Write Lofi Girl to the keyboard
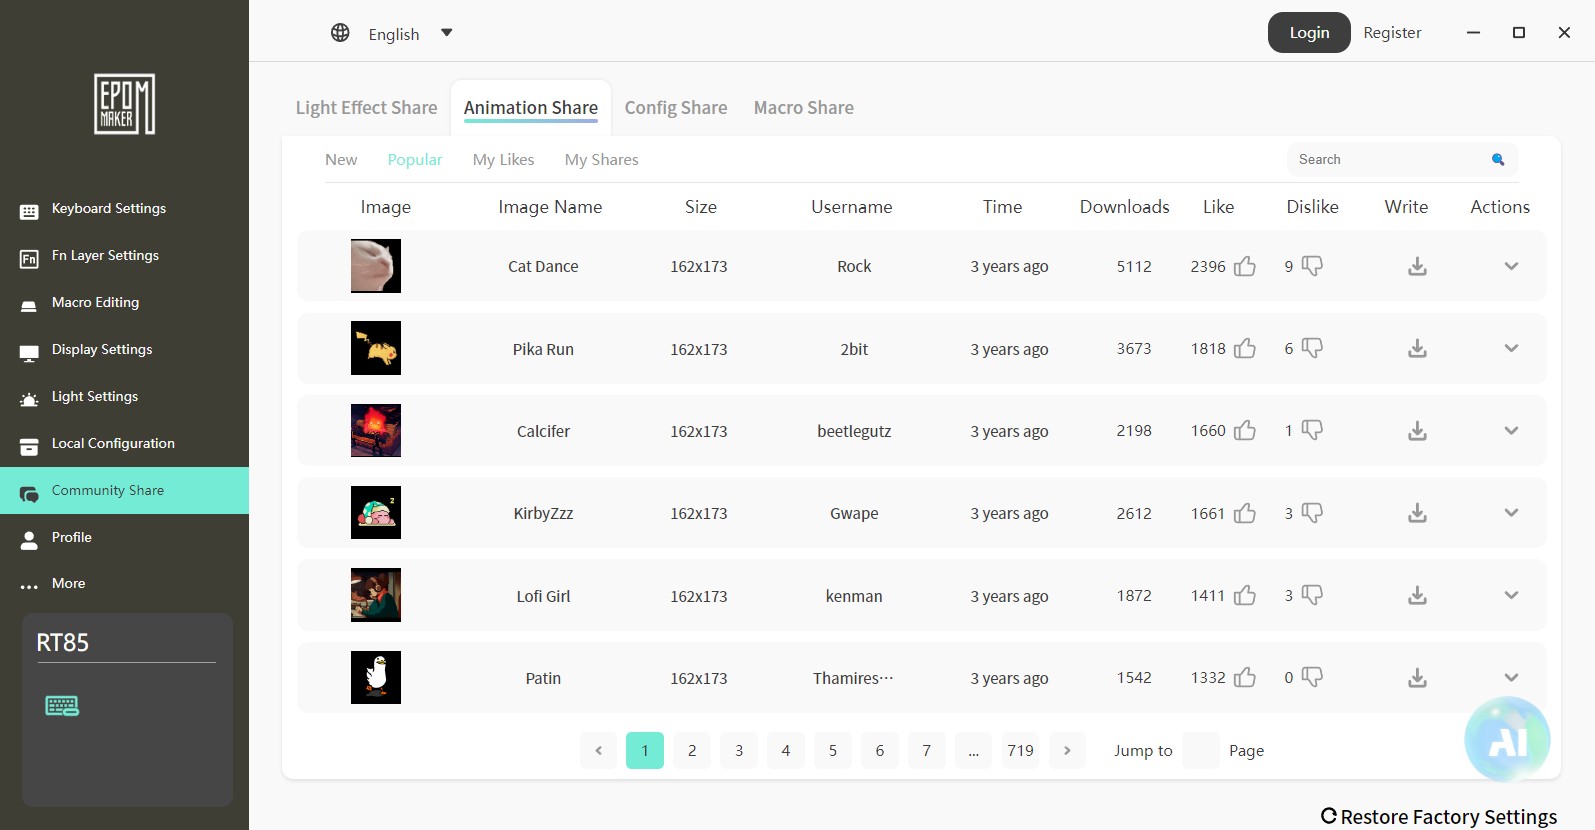The width and height of the screenshot is (1595, 830). click(1417, 595)
